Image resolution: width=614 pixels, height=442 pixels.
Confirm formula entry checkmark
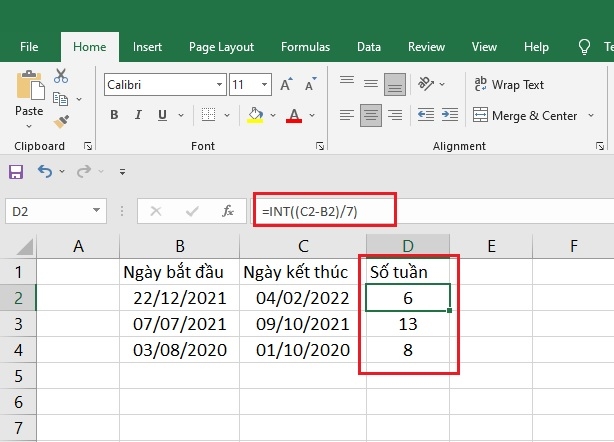coord(192,211)
